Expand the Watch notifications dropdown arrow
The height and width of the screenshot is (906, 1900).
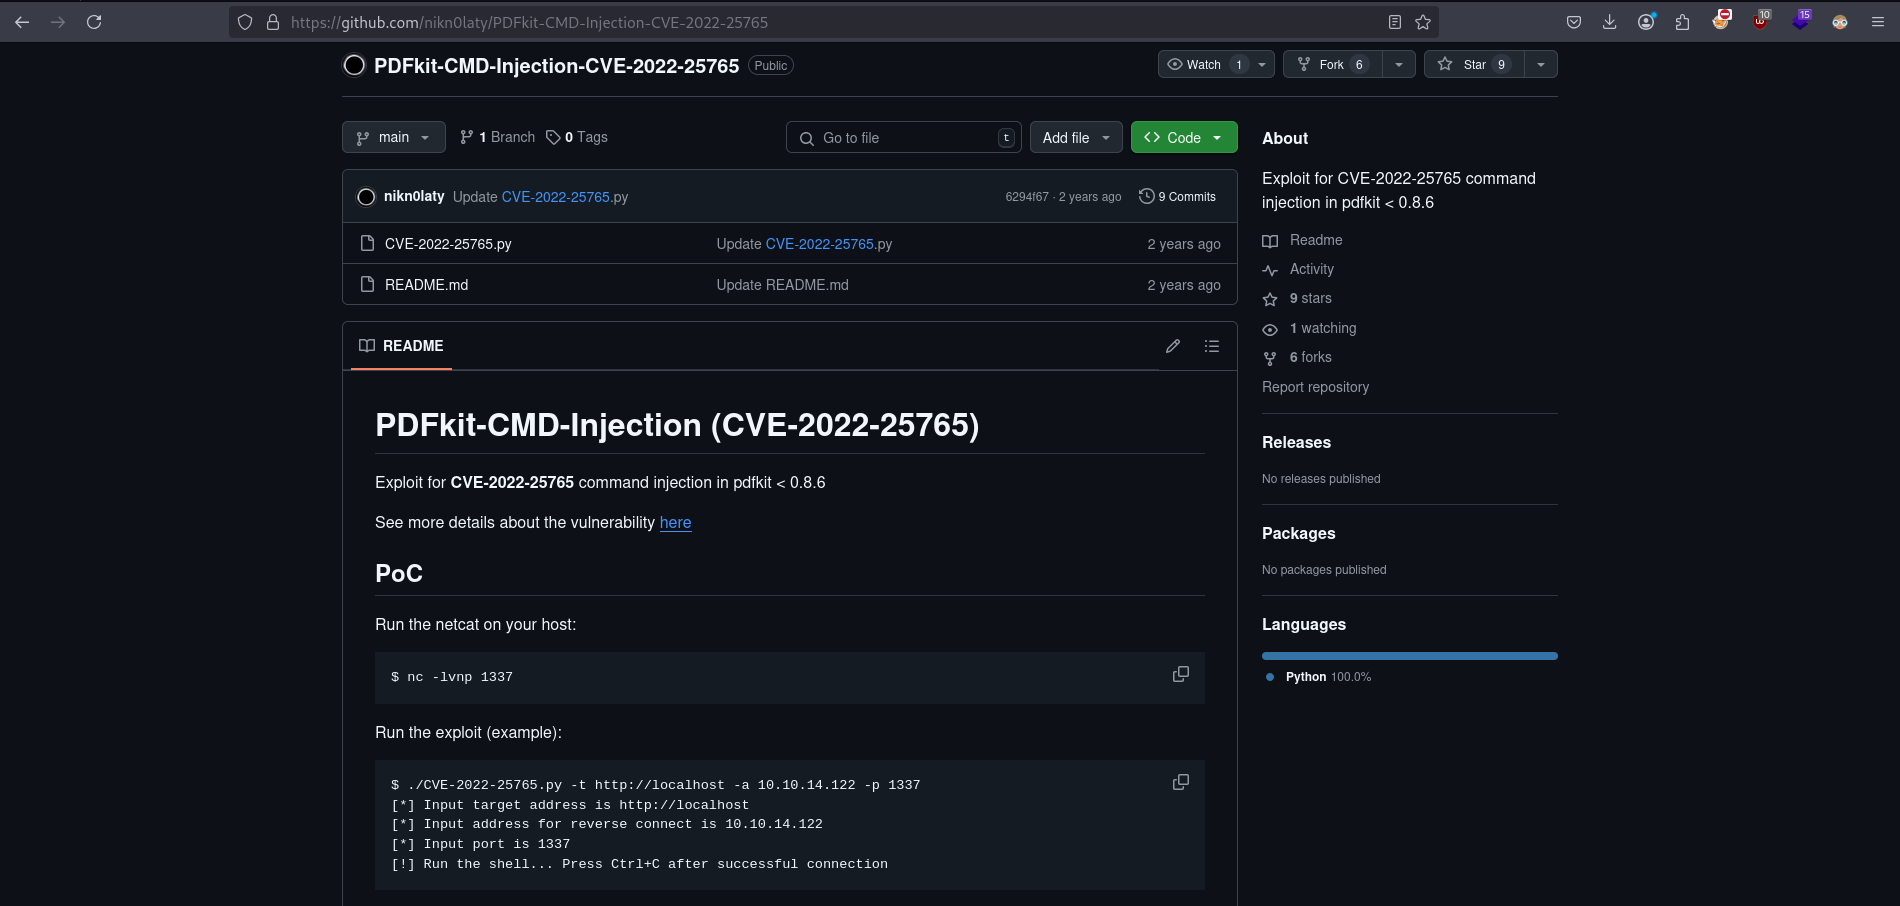click(x=1262, y=65)
